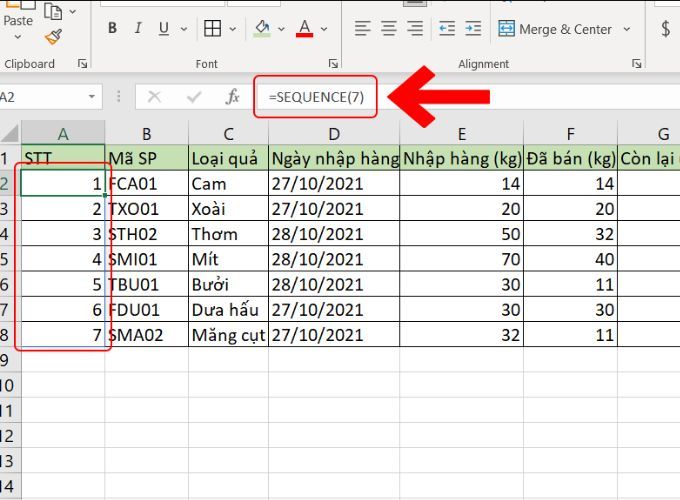Image resolution: width=680 pixels, height=500 pixels.
Task: Decrease indent
Action: tap(447, 29)
